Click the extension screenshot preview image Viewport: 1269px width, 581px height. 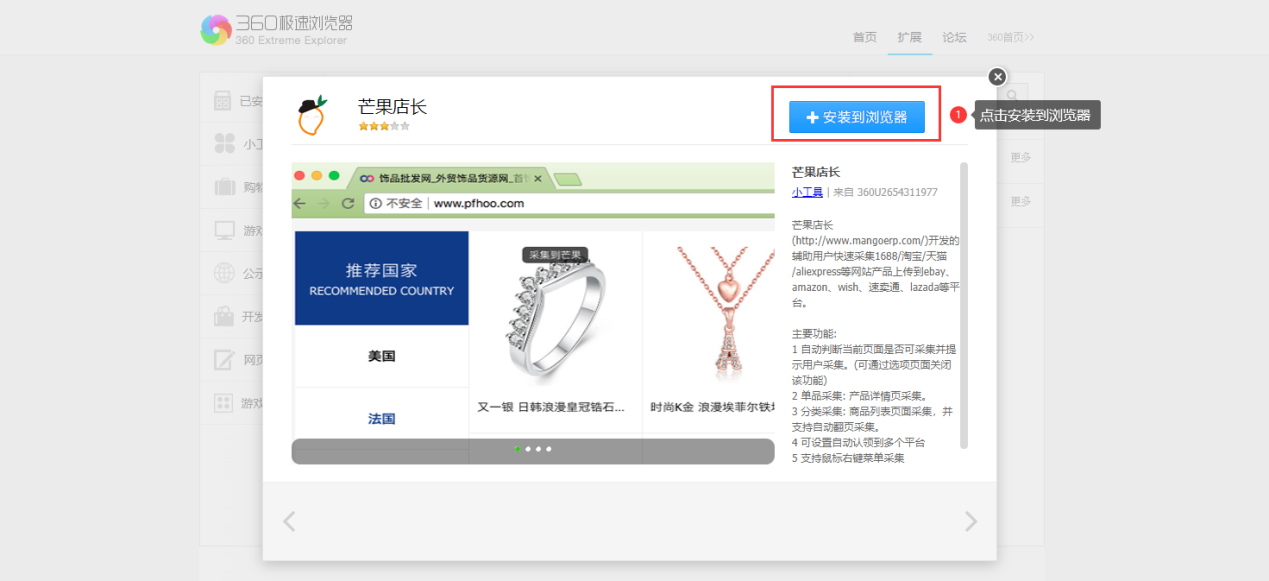click(x=533, y=313)
